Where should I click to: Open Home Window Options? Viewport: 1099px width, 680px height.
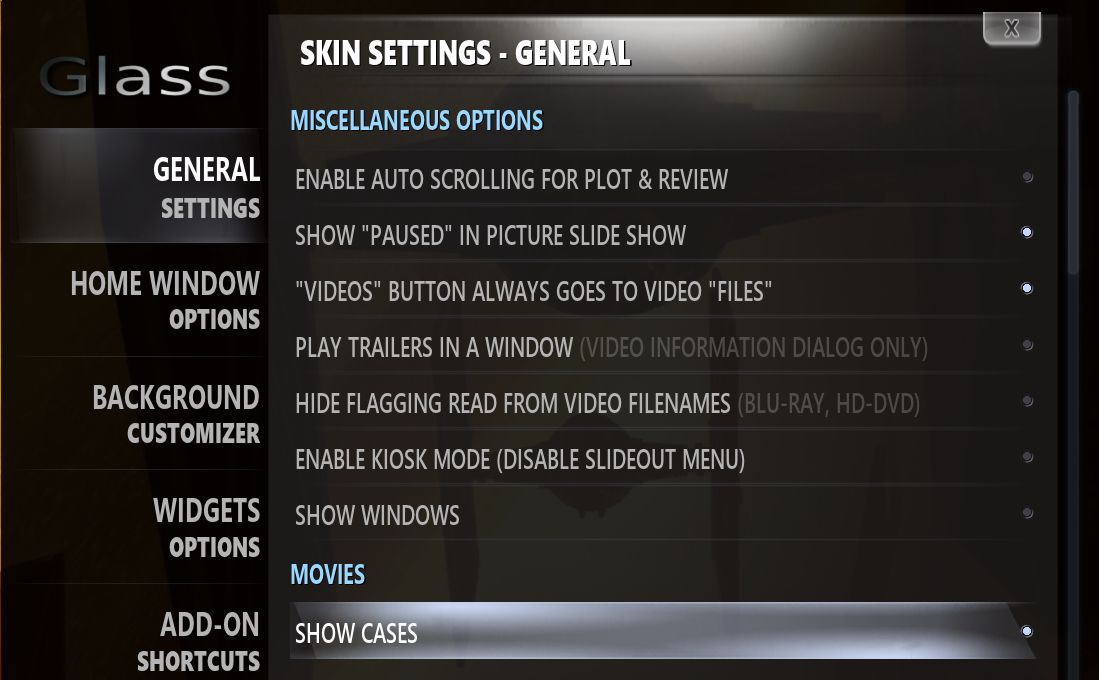tap(165, 300)
